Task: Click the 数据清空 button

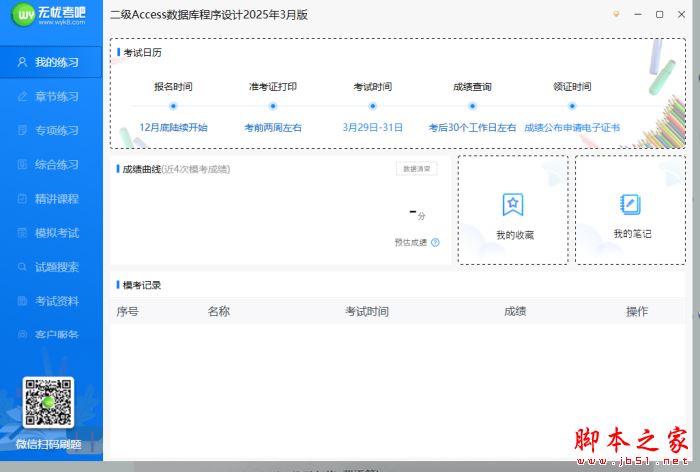Action: 417,169
